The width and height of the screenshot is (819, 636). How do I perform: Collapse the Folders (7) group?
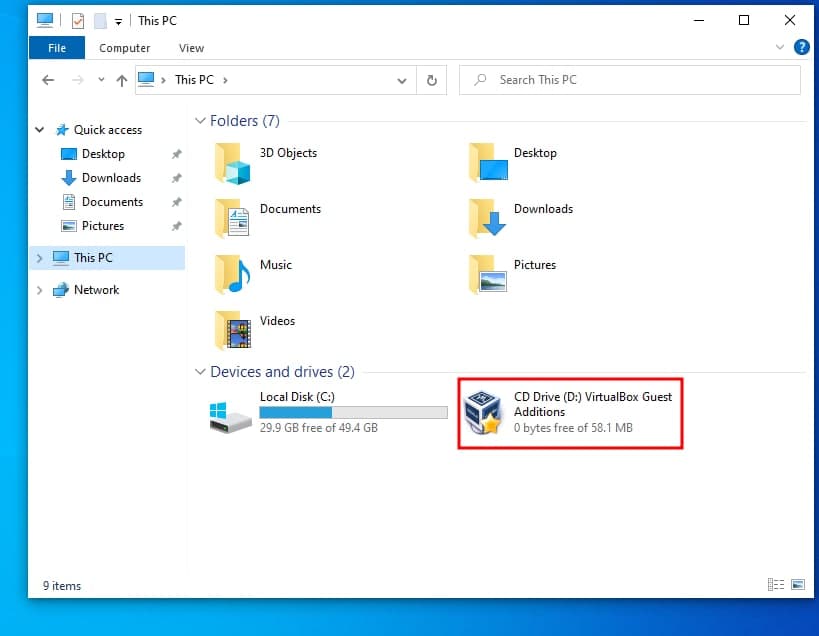tap(200, 121)
